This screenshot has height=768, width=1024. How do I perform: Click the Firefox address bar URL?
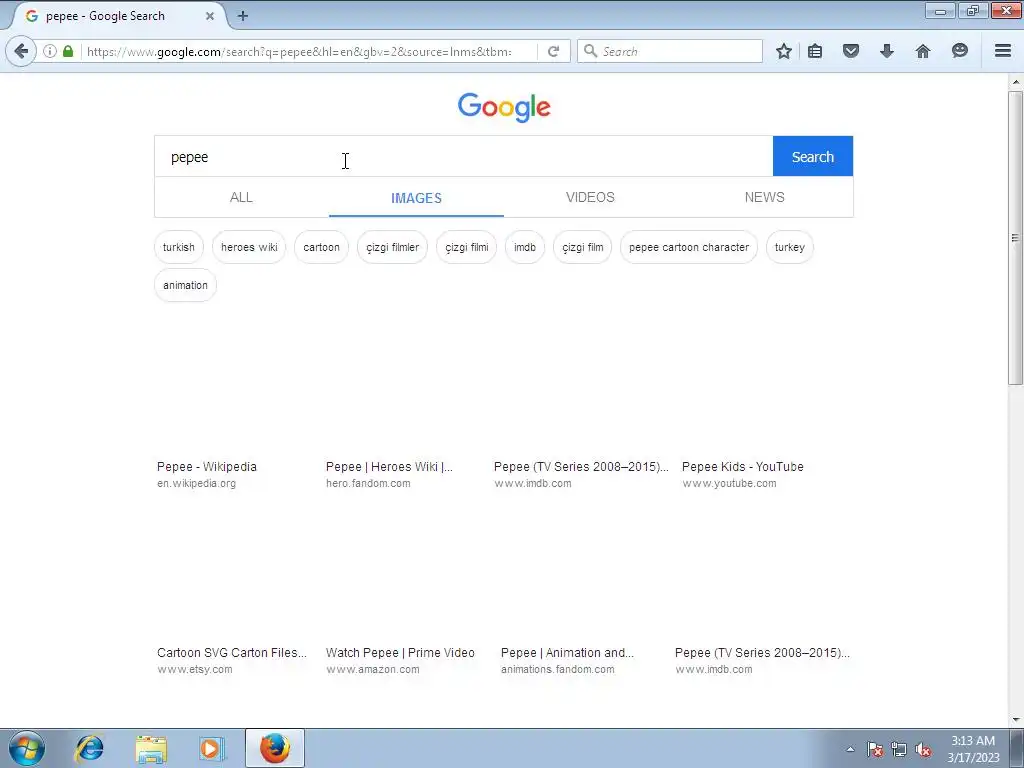click(x=299, y=51)
